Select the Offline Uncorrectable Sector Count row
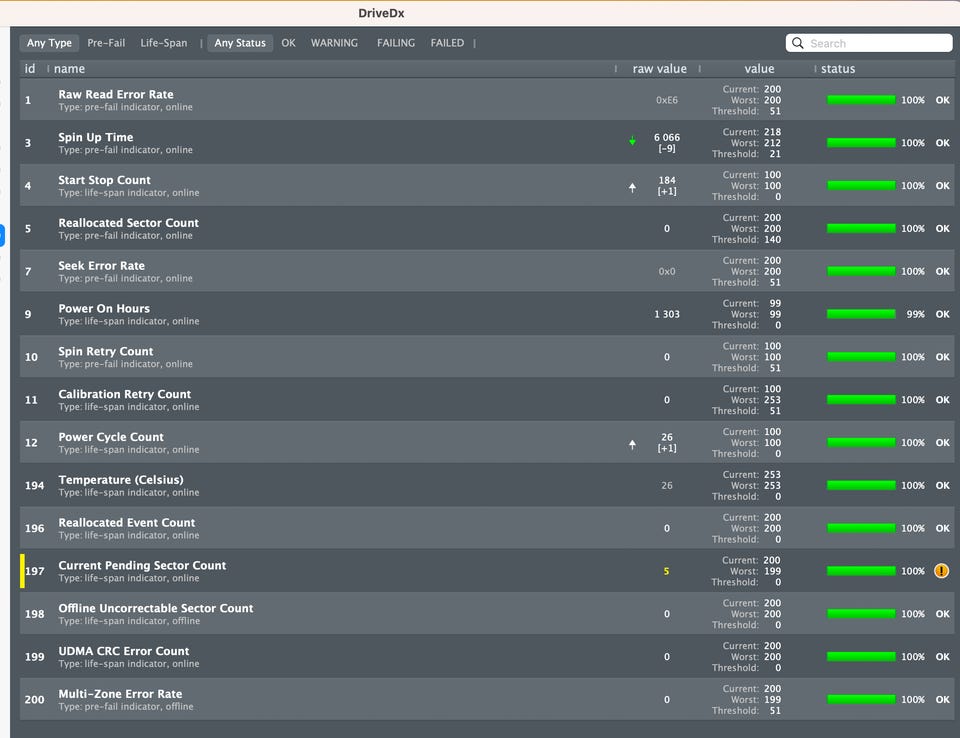This screenshot has width=960, height=738. 487,614
